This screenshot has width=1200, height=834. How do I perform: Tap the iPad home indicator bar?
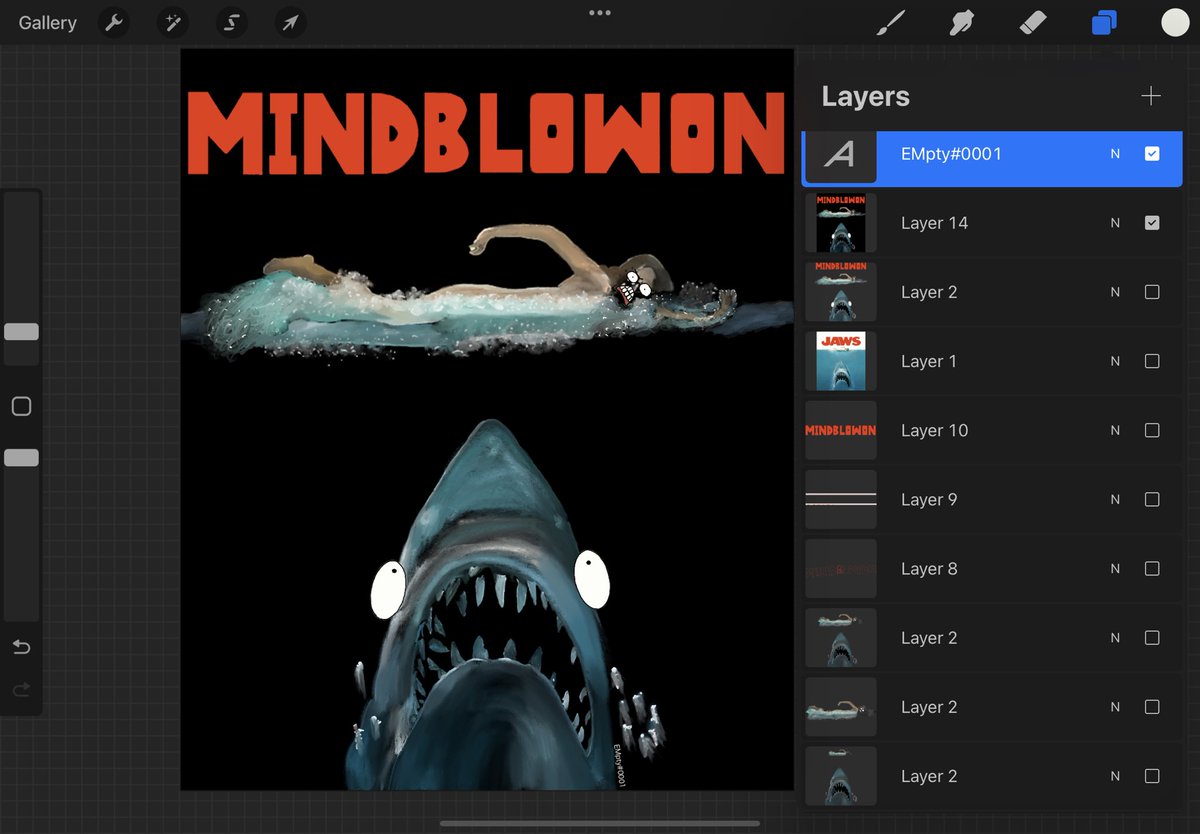point(600,824)
